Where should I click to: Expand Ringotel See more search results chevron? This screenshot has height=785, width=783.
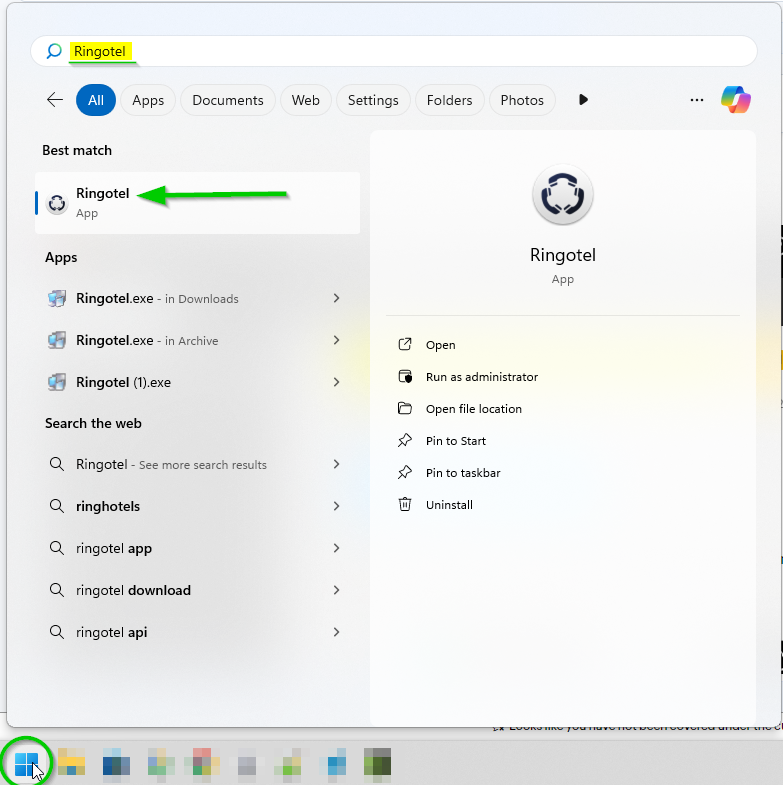point(336,465)
